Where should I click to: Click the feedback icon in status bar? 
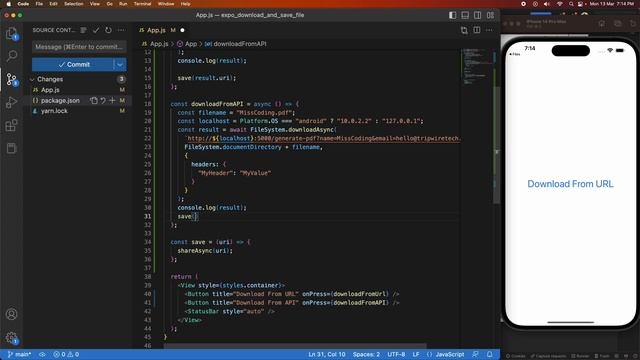pyautogui.click(x=476, y=354)
